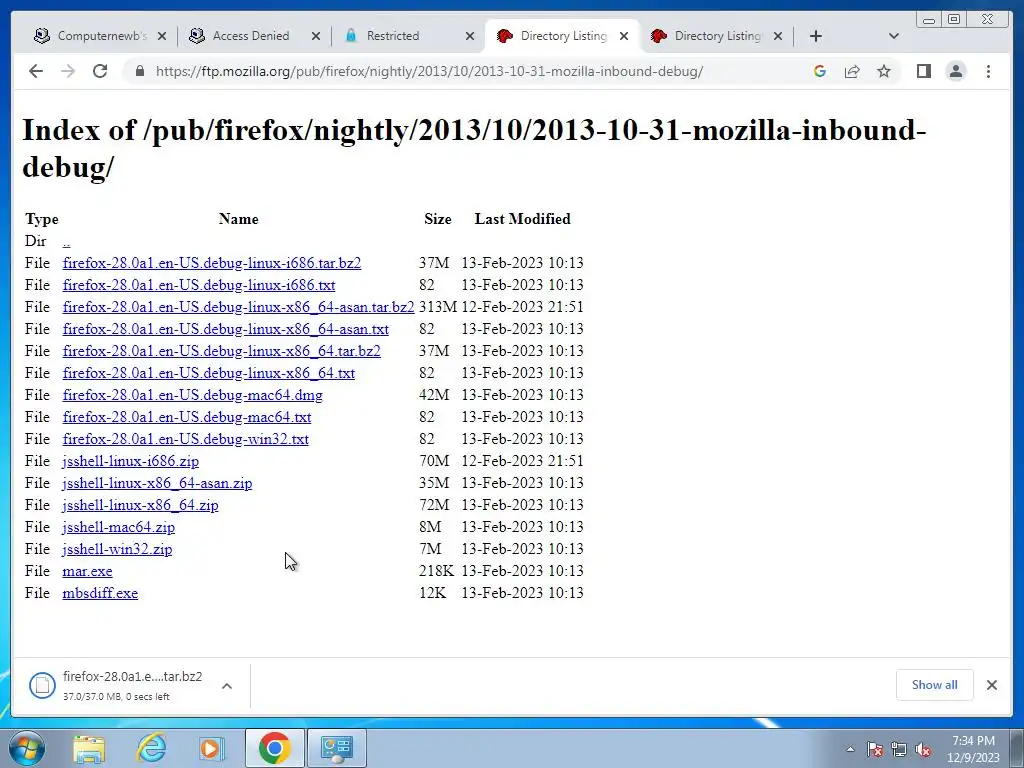Close the downloads bar
1024x768 pixels.
(991, 685)
